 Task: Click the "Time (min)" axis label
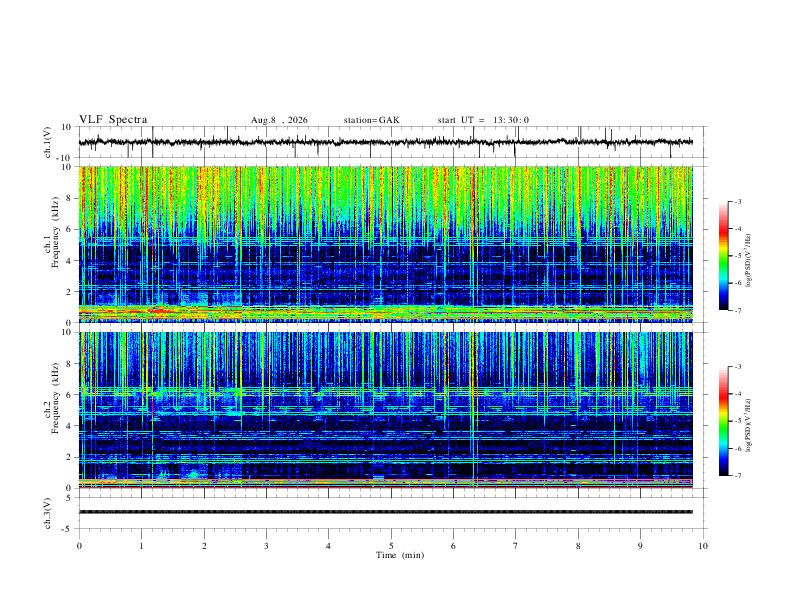point(400,555)
